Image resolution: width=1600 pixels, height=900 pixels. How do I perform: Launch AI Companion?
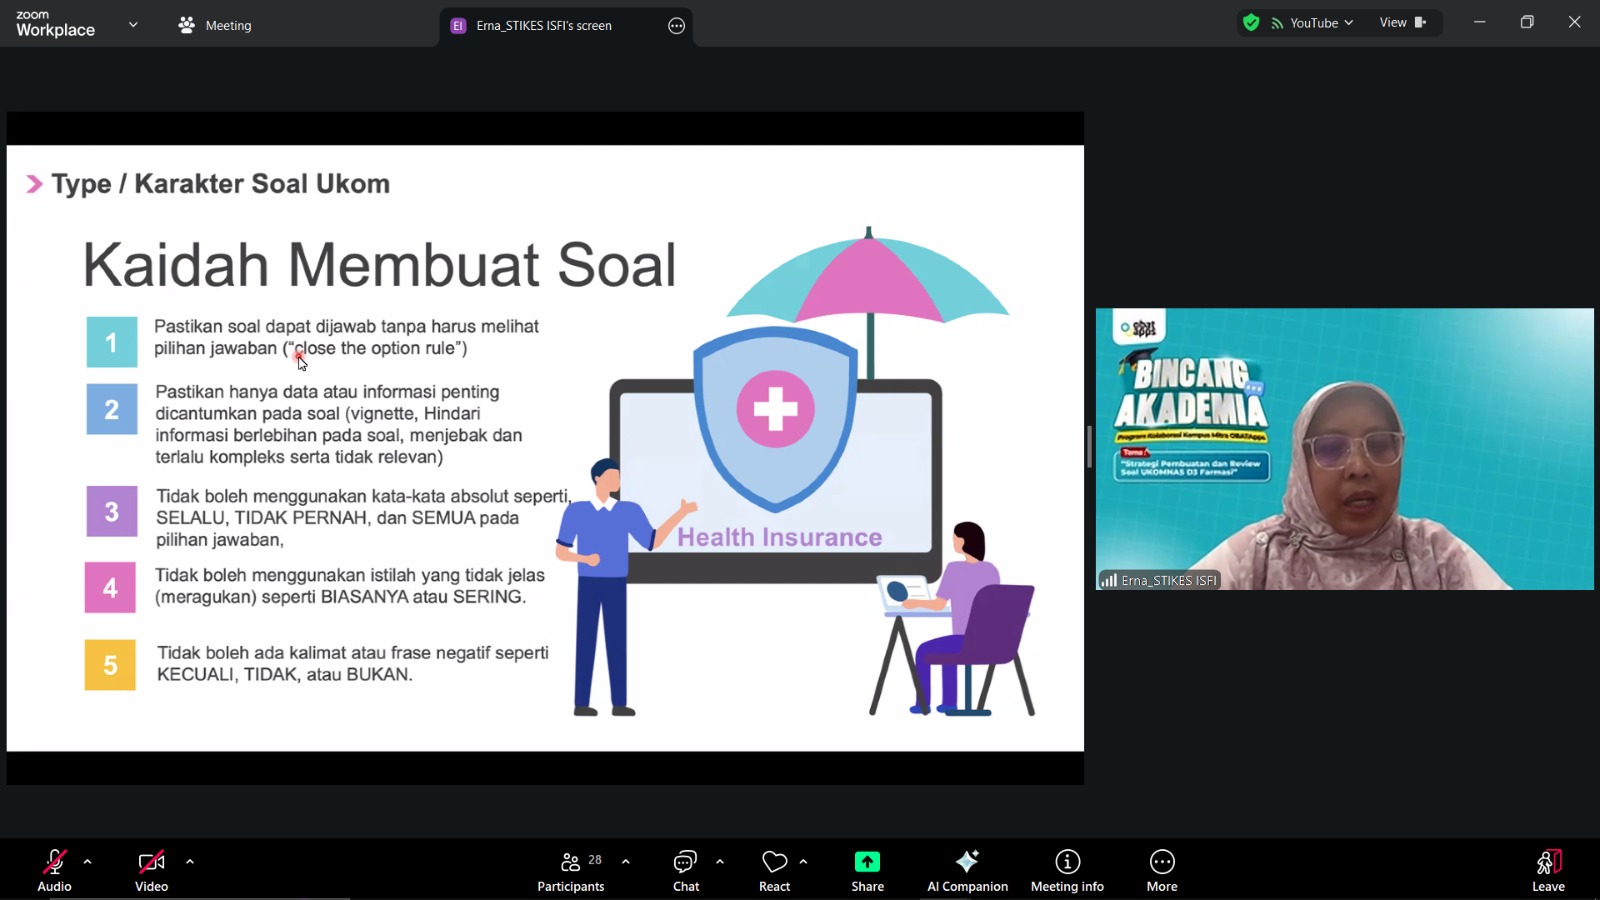pyautogui.click(x=967, y=870)
